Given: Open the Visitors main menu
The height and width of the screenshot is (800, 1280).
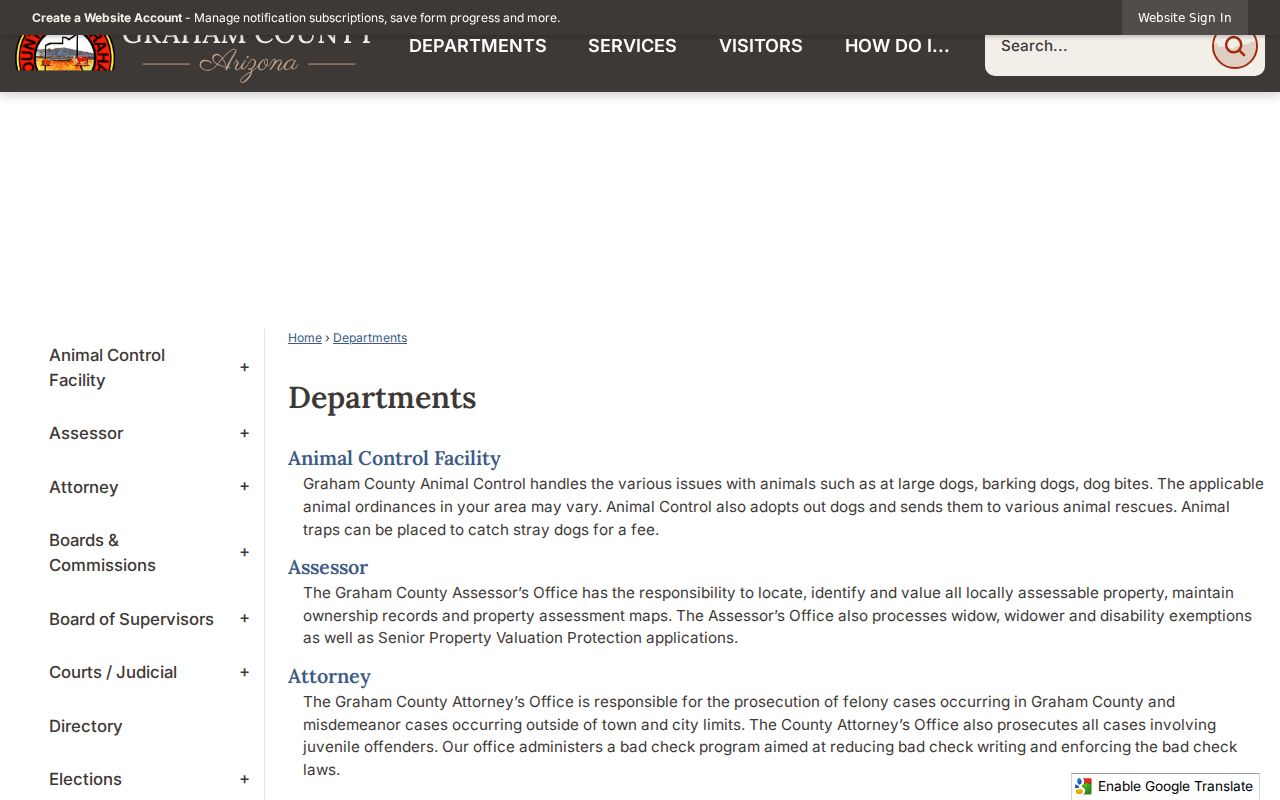Looking at the screenshot, I should click(x=761, y=46).
